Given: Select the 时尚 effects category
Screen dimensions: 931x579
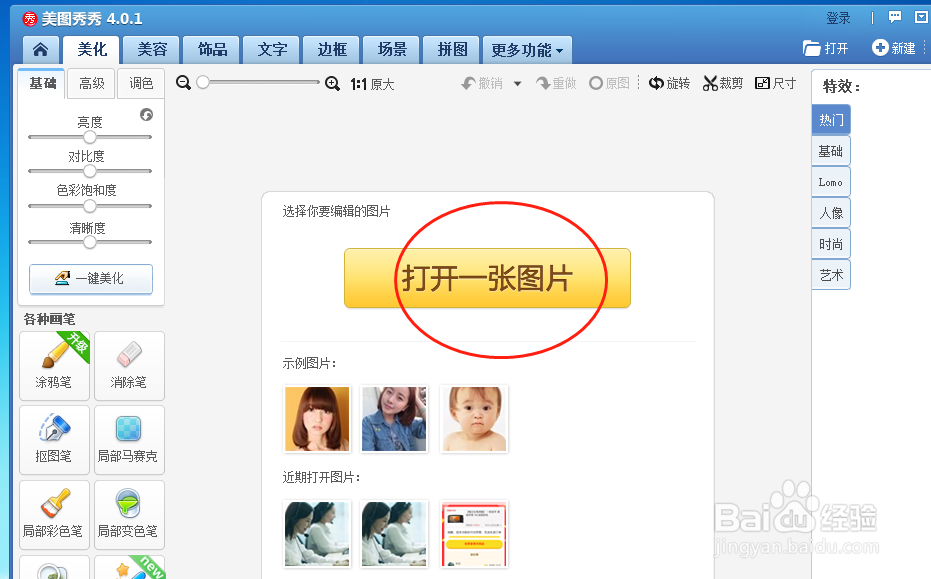Looking at the screenshot, I should pyautogui.click(x=831, y=243).
